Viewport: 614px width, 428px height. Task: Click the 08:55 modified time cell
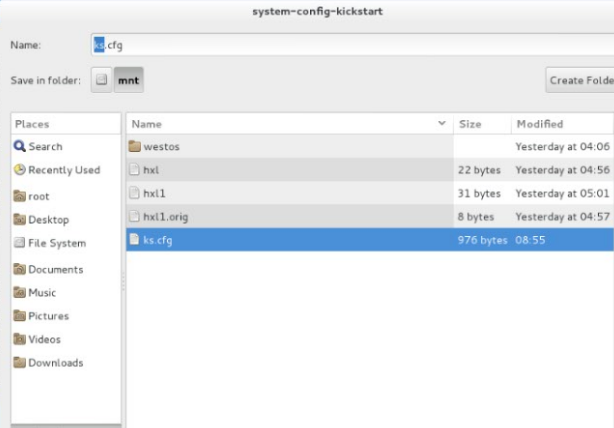pos(530,240)
